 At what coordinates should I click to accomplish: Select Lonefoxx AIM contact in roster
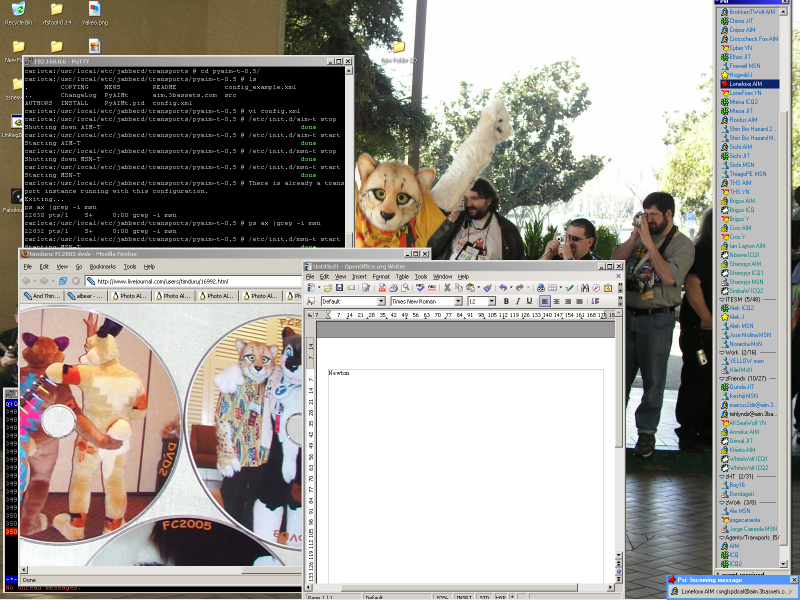pos(745,84)
